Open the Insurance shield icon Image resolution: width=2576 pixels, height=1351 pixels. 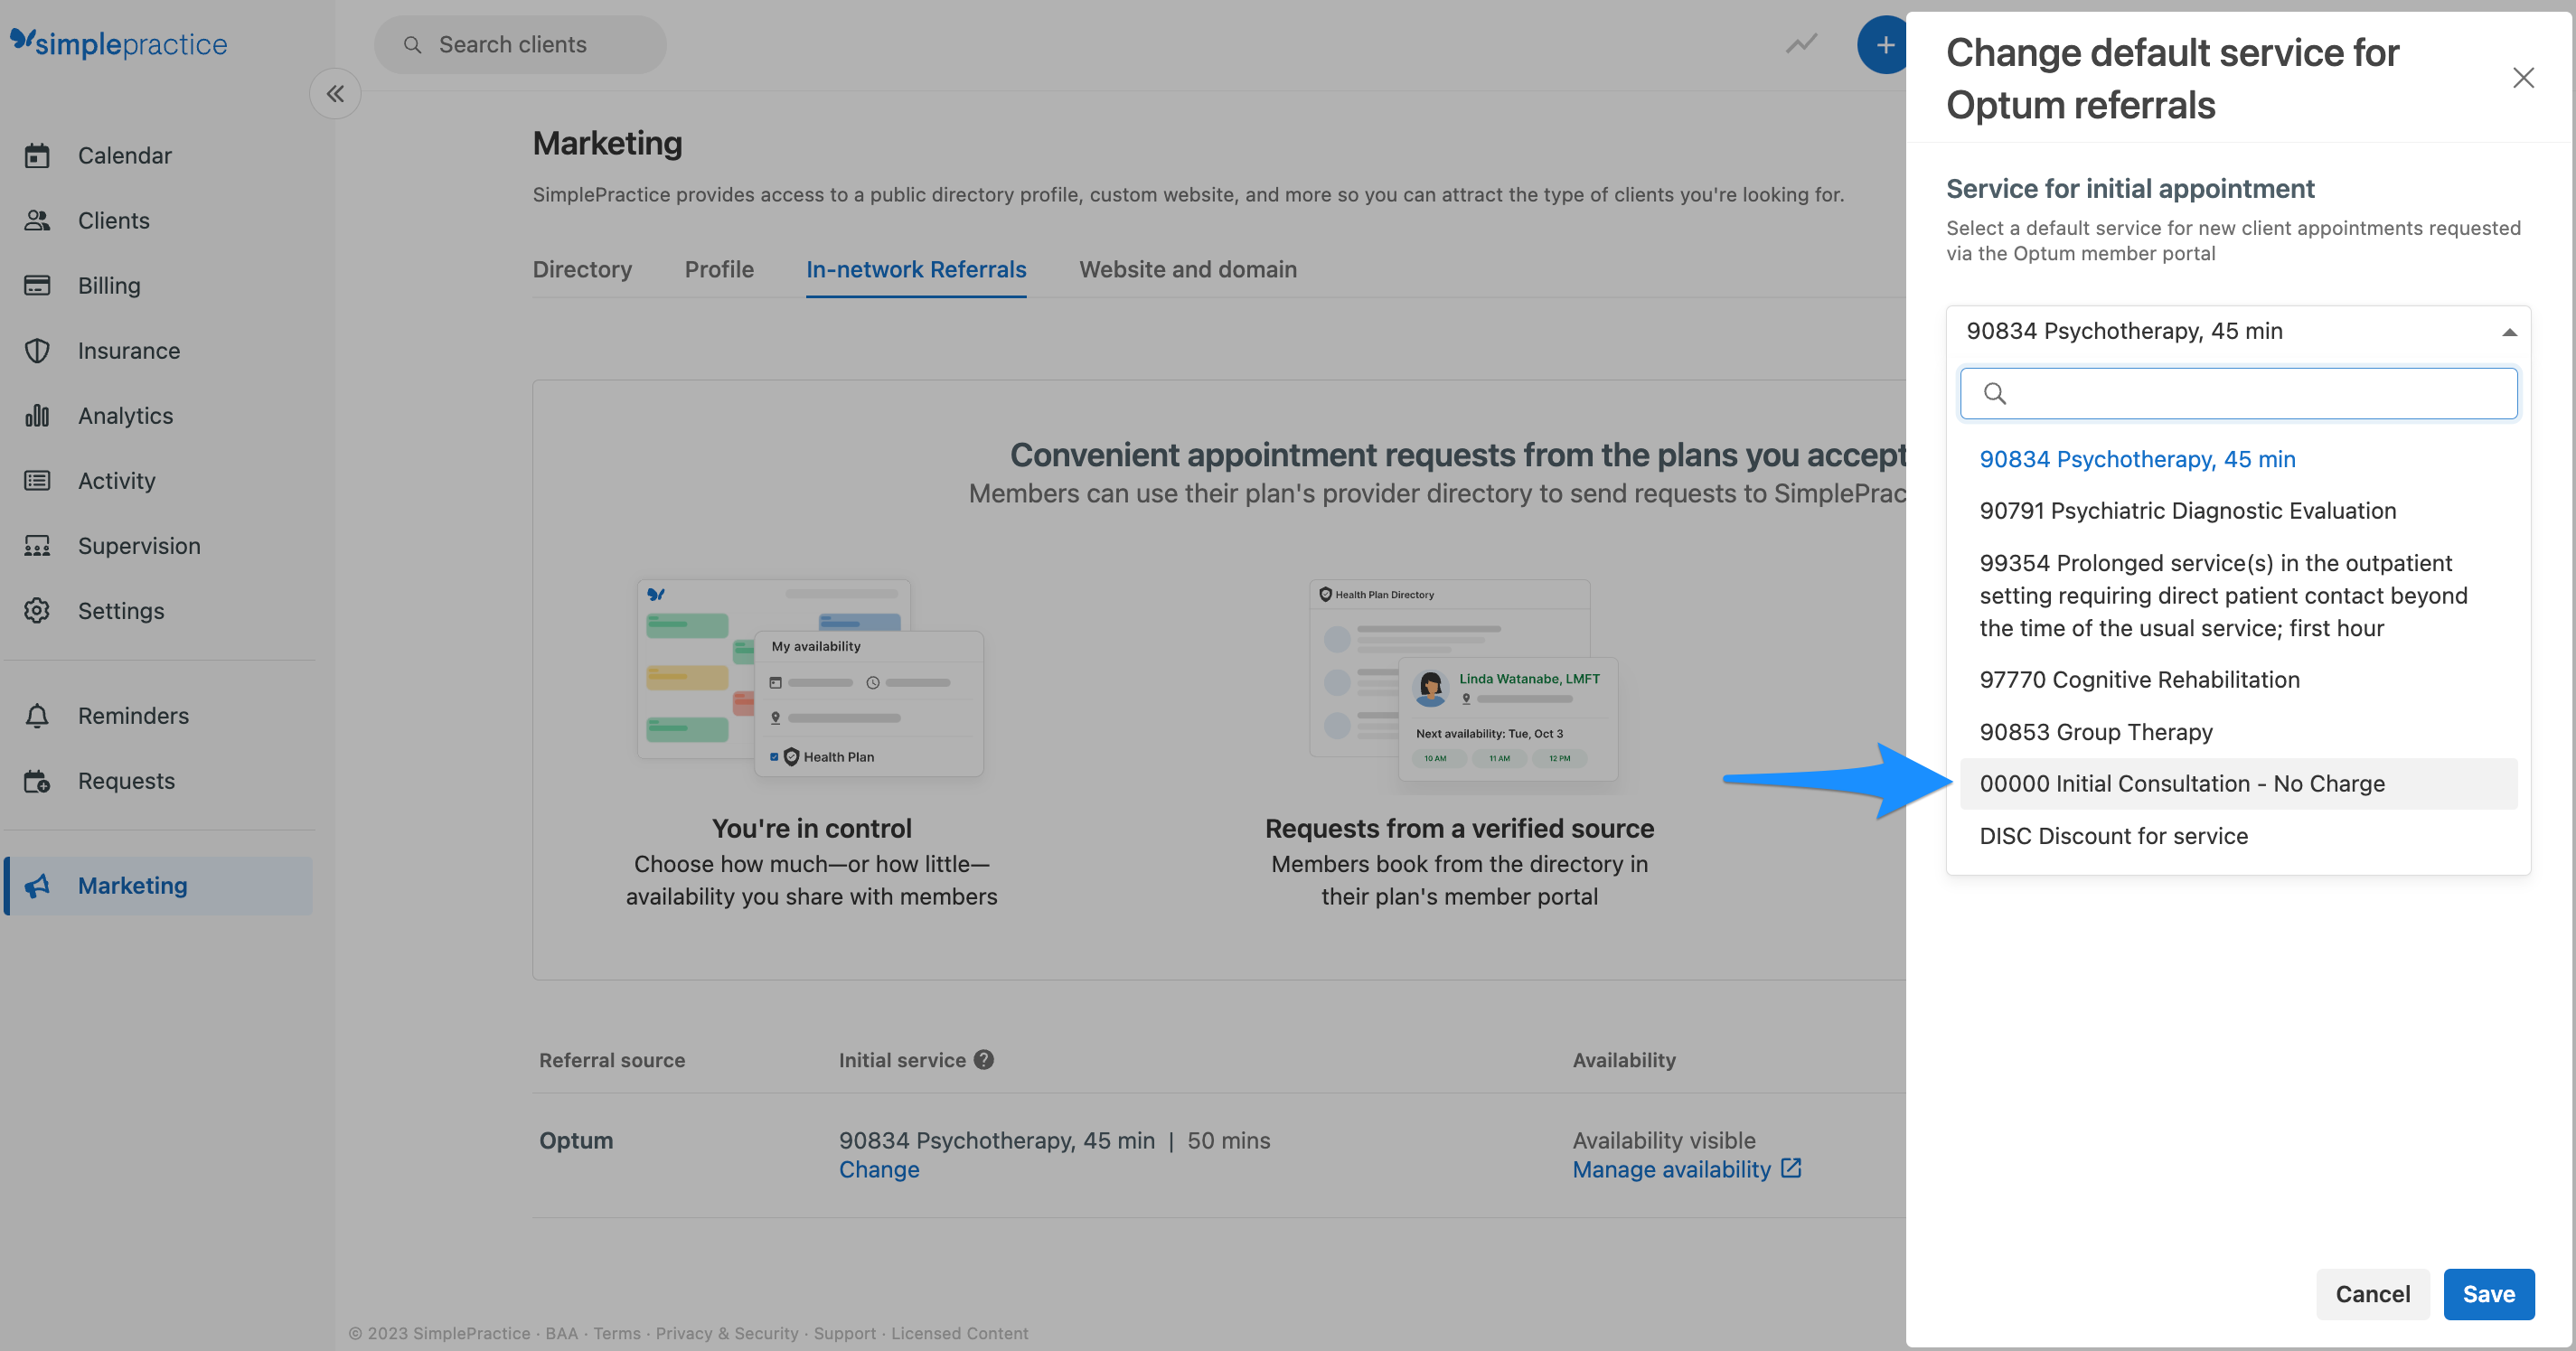pyautogui.click(x=37, y=351)
